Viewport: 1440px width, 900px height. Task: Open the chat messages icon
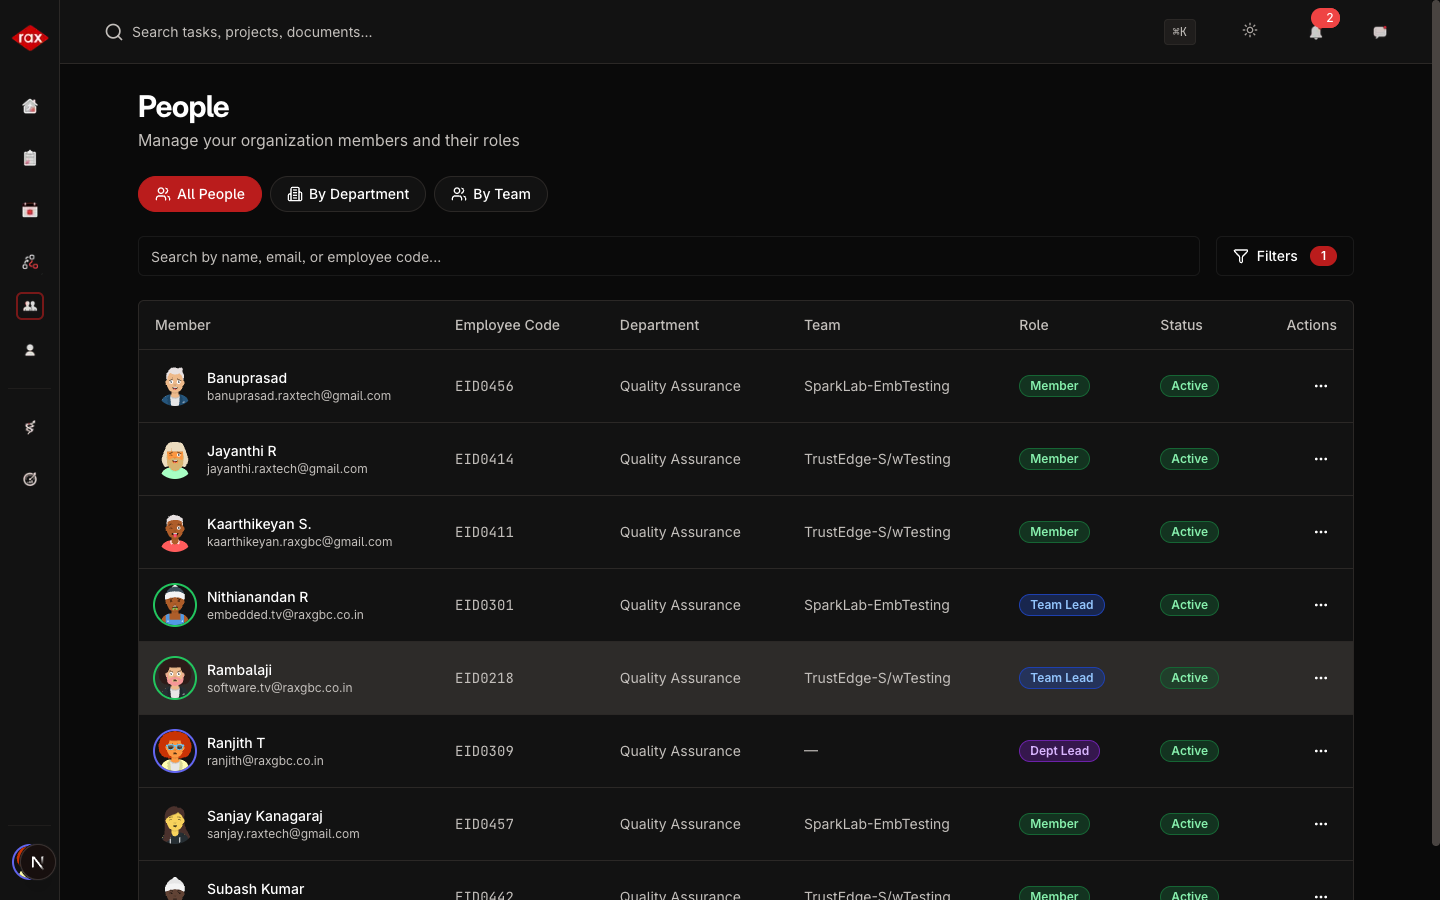point(1380,32)
